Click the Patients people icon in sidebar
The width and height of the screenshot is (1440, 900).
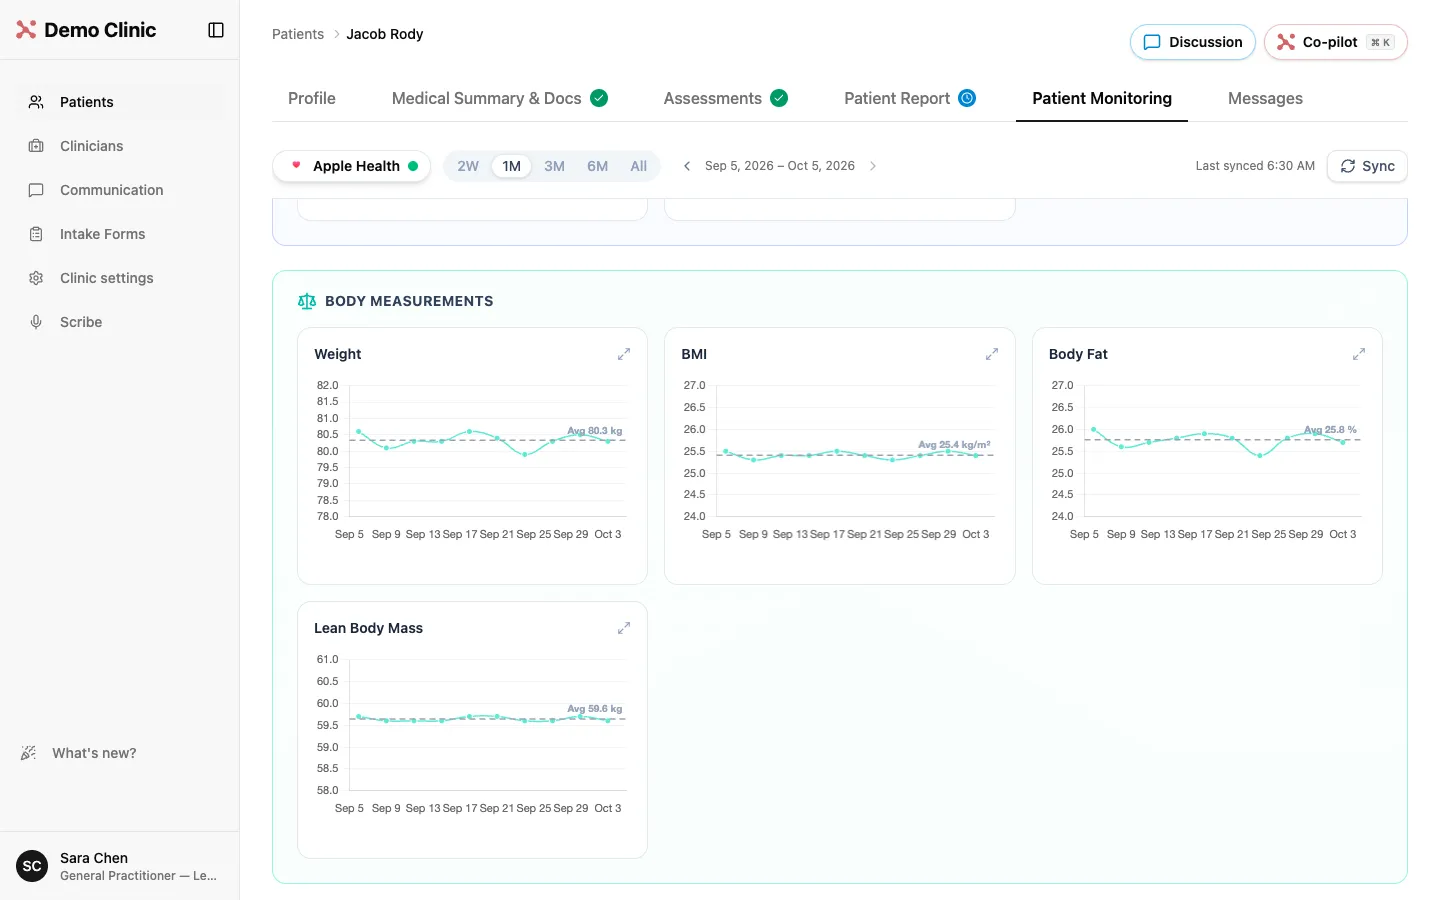(x=36, y=102)
